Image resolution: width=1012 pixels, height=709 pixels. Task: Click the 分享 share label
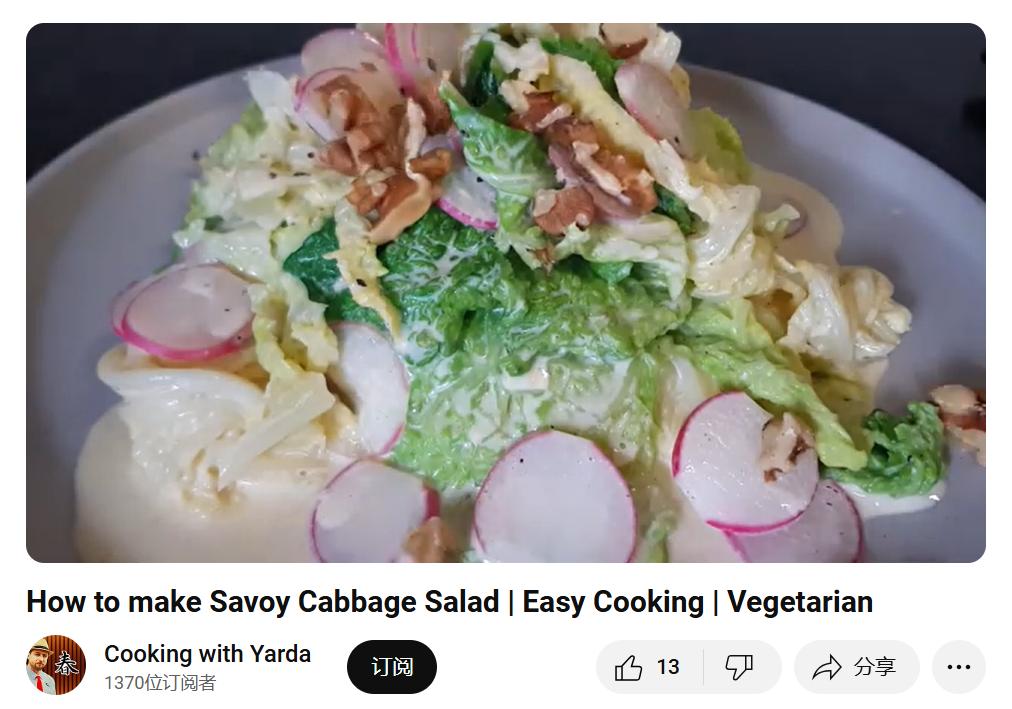[x=875, y=667]
